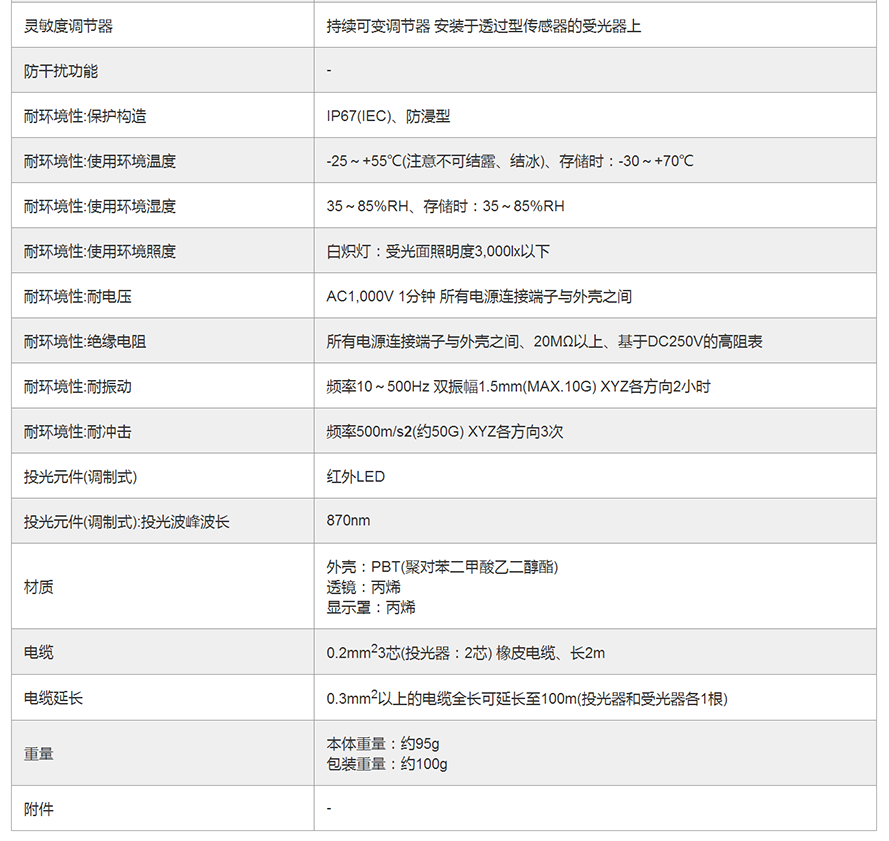
Task: Click the 附件 row label
Action: click(39, 808)
